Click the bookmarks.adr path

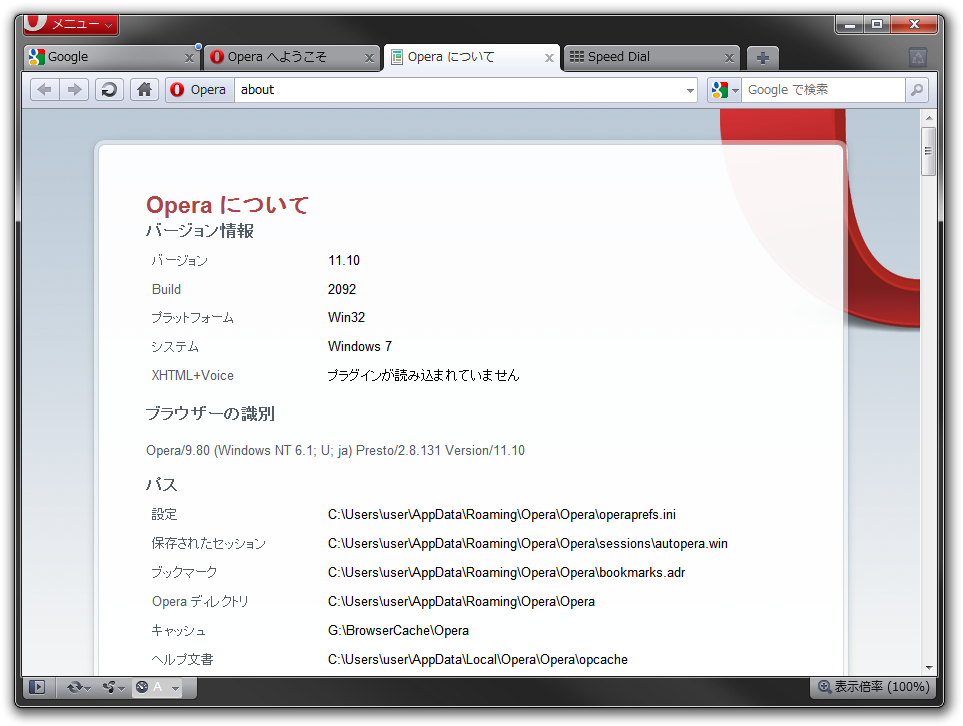pos(507,572)
